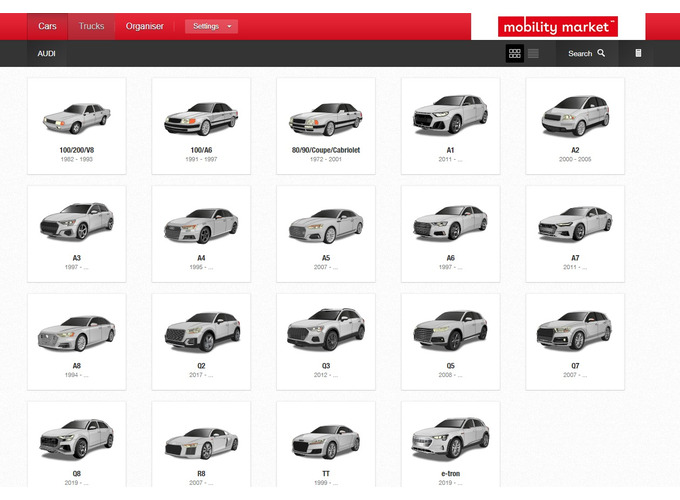This screenshot has width=680, height=500.
Task: Open the calculator icon in toolbar
Action: (x=639, y=53)
